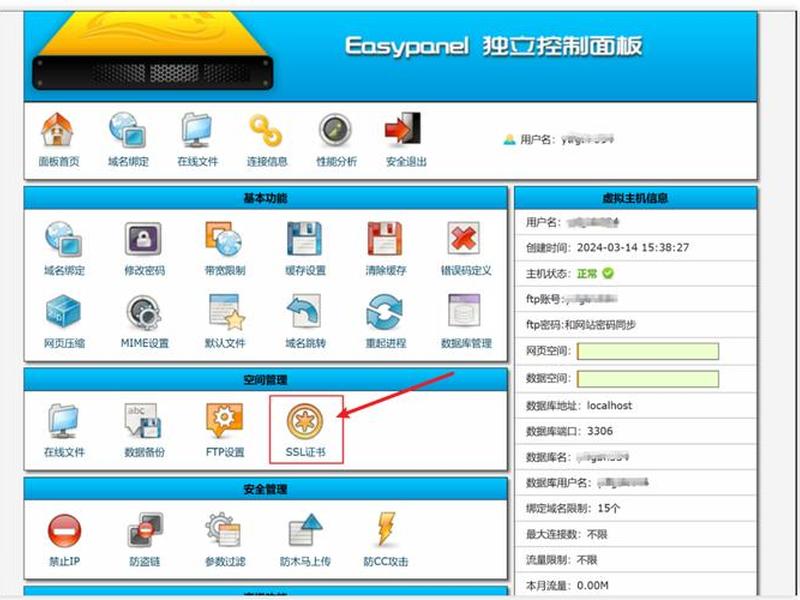The image size is (800, 600).
Task: Click the 数据库端口 3306 value
Action: 599,431
